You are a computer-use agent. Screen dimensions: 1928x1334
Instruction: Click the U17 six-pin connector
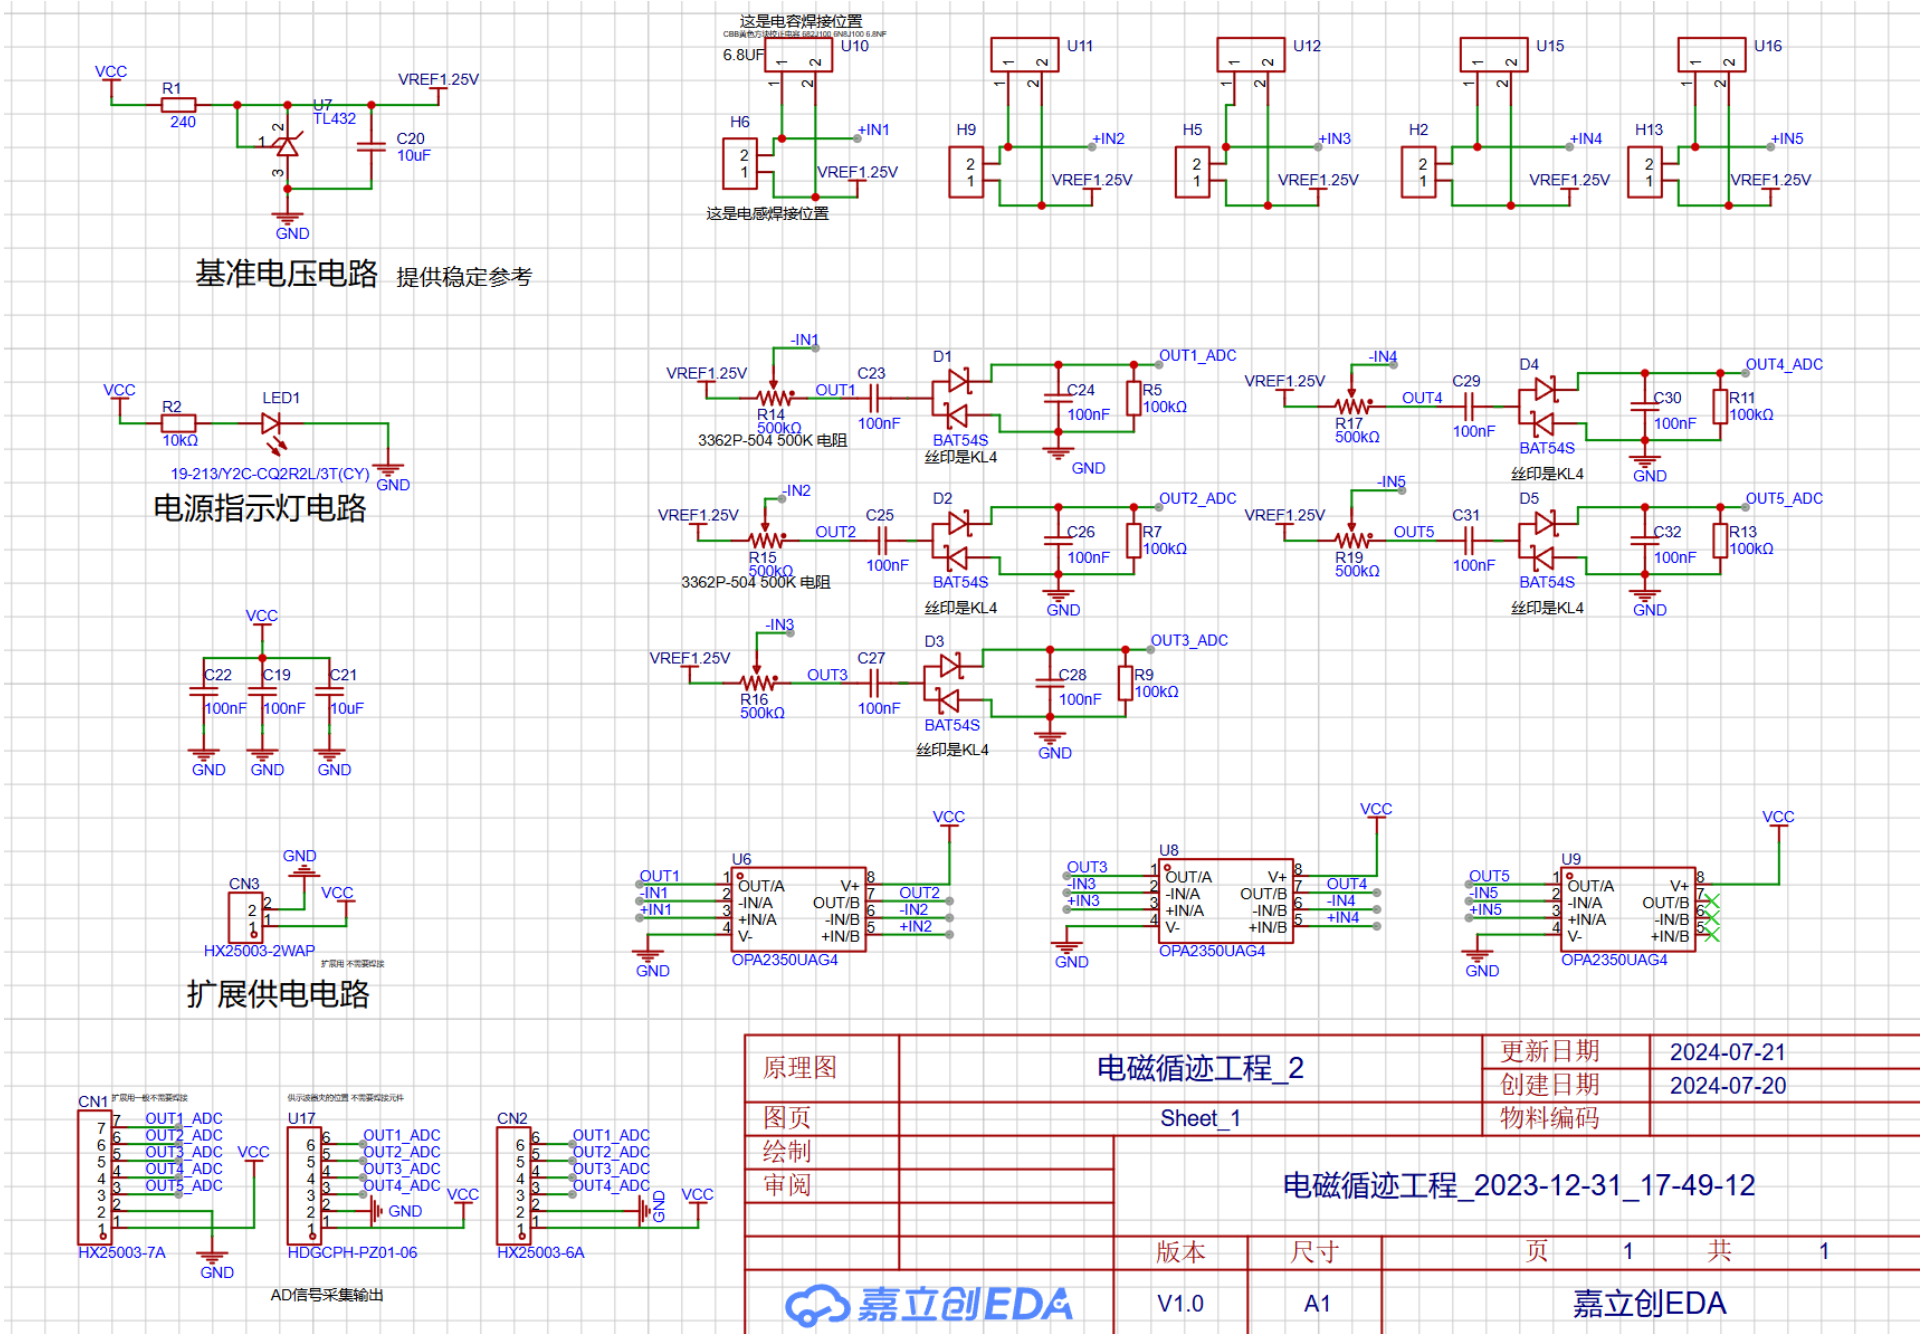coord(305,1186)
